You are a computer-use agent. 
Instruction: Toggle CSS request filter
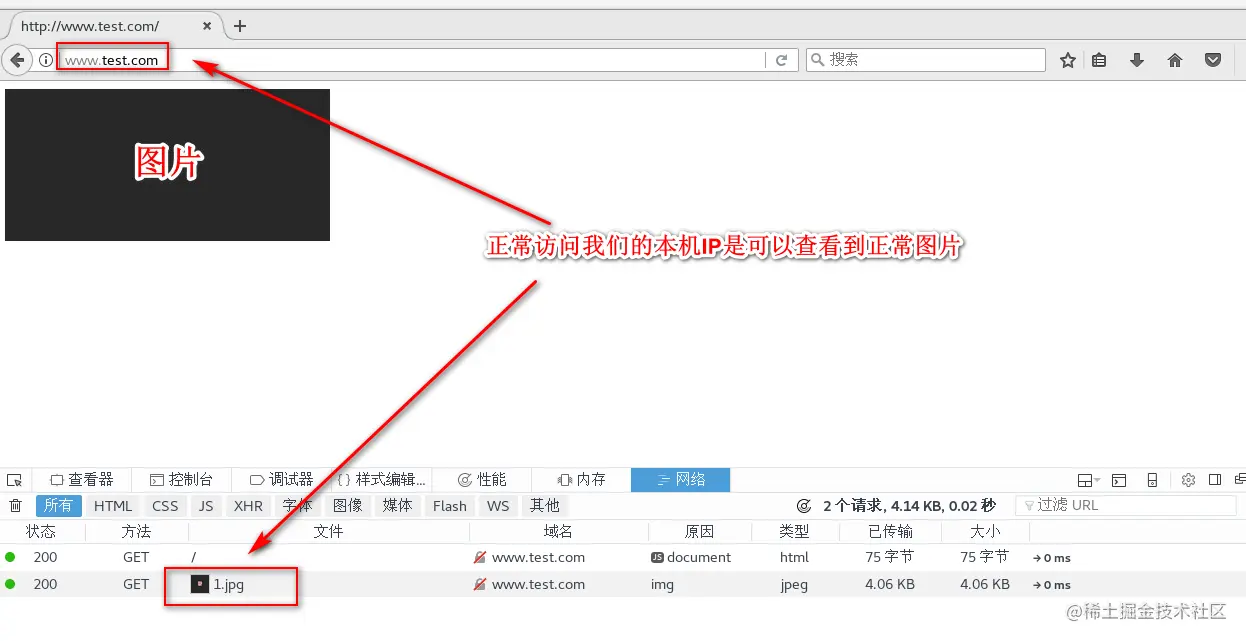[165, 506]
